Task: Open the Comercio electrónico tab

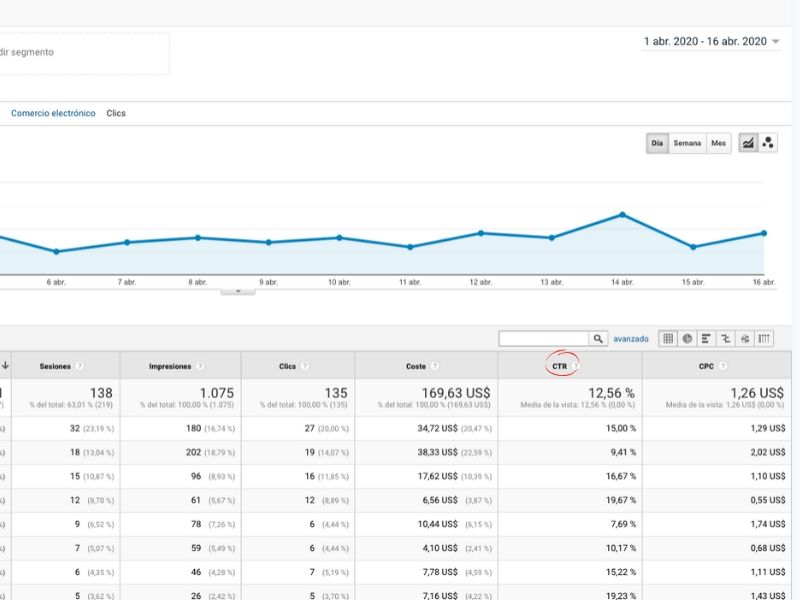Action: pos(53,113)
